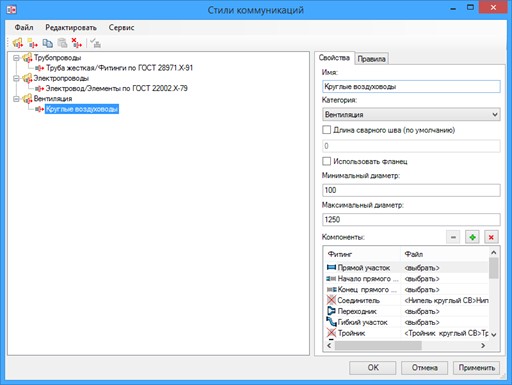The height and width of the screenshot is (385, 512).
Task: Click the Прямой участок fitting icon
Action: (x=331, y=267)
